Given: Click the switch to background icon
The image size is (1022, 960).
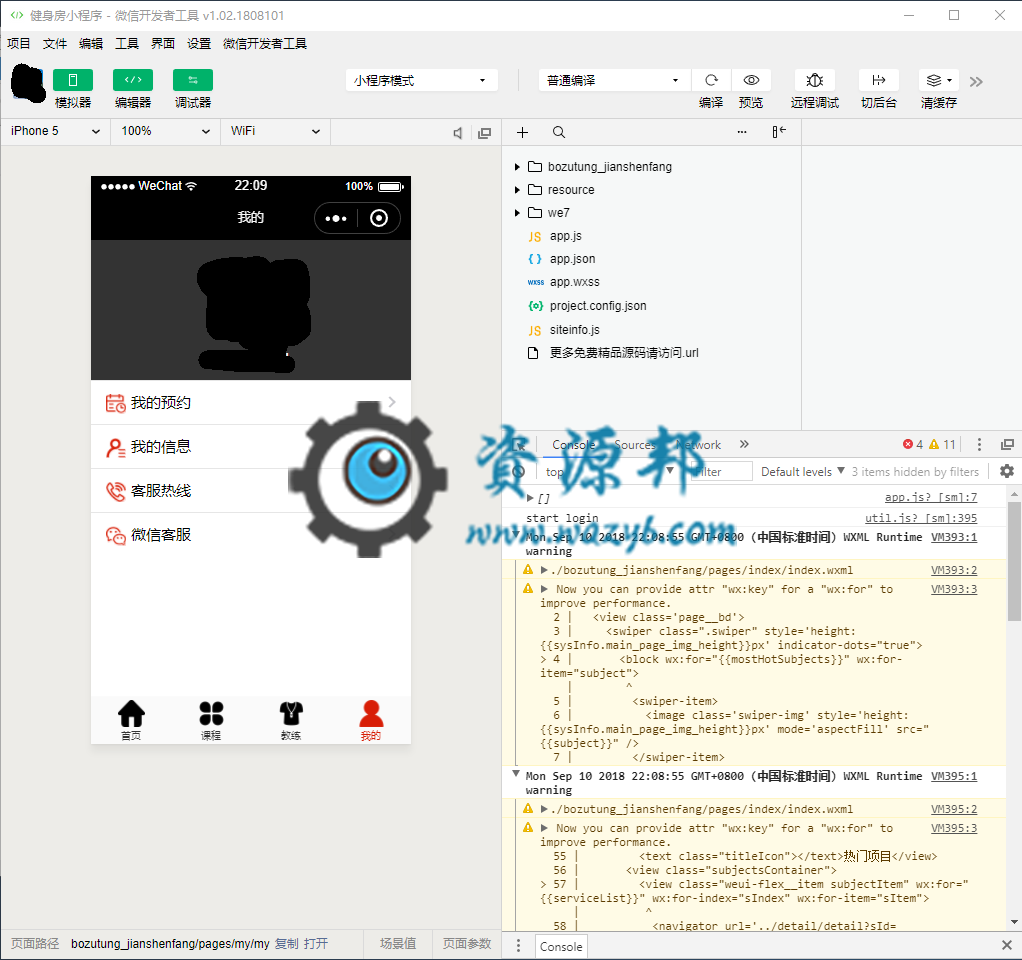Looking at the screenshot, I should click(x=879, y=80).
